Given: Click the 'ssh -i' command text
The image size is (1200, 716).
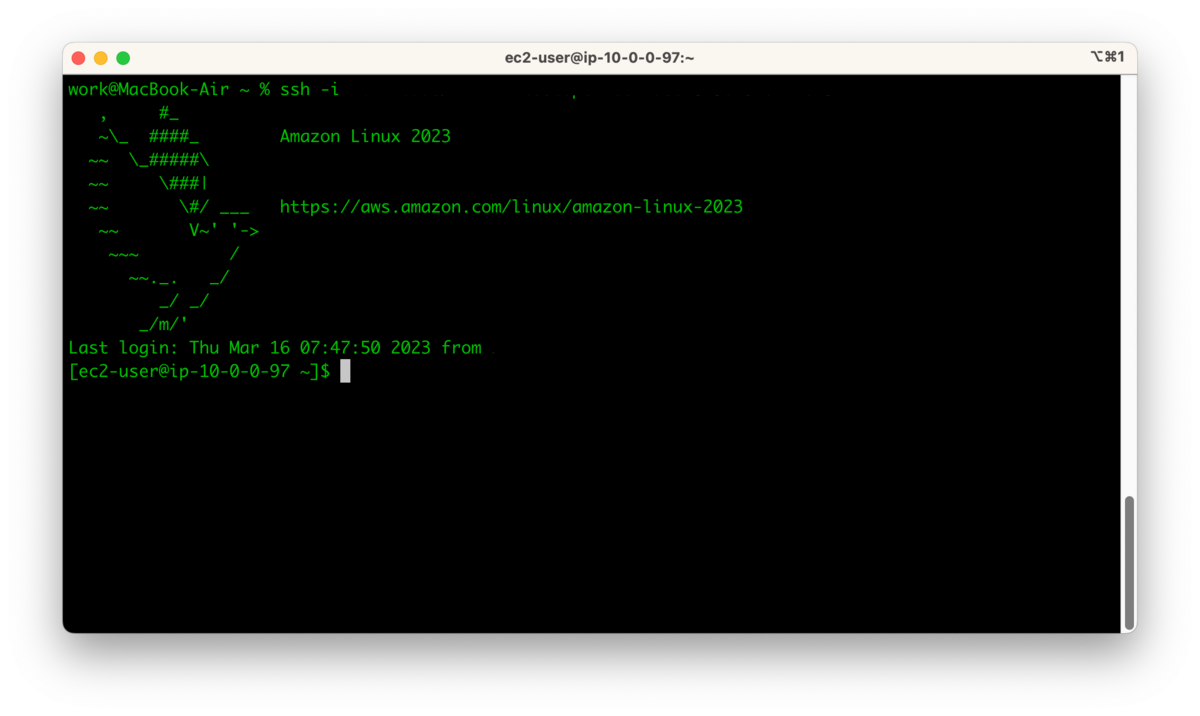Looking at the screenshot, I should click(310, 89).
